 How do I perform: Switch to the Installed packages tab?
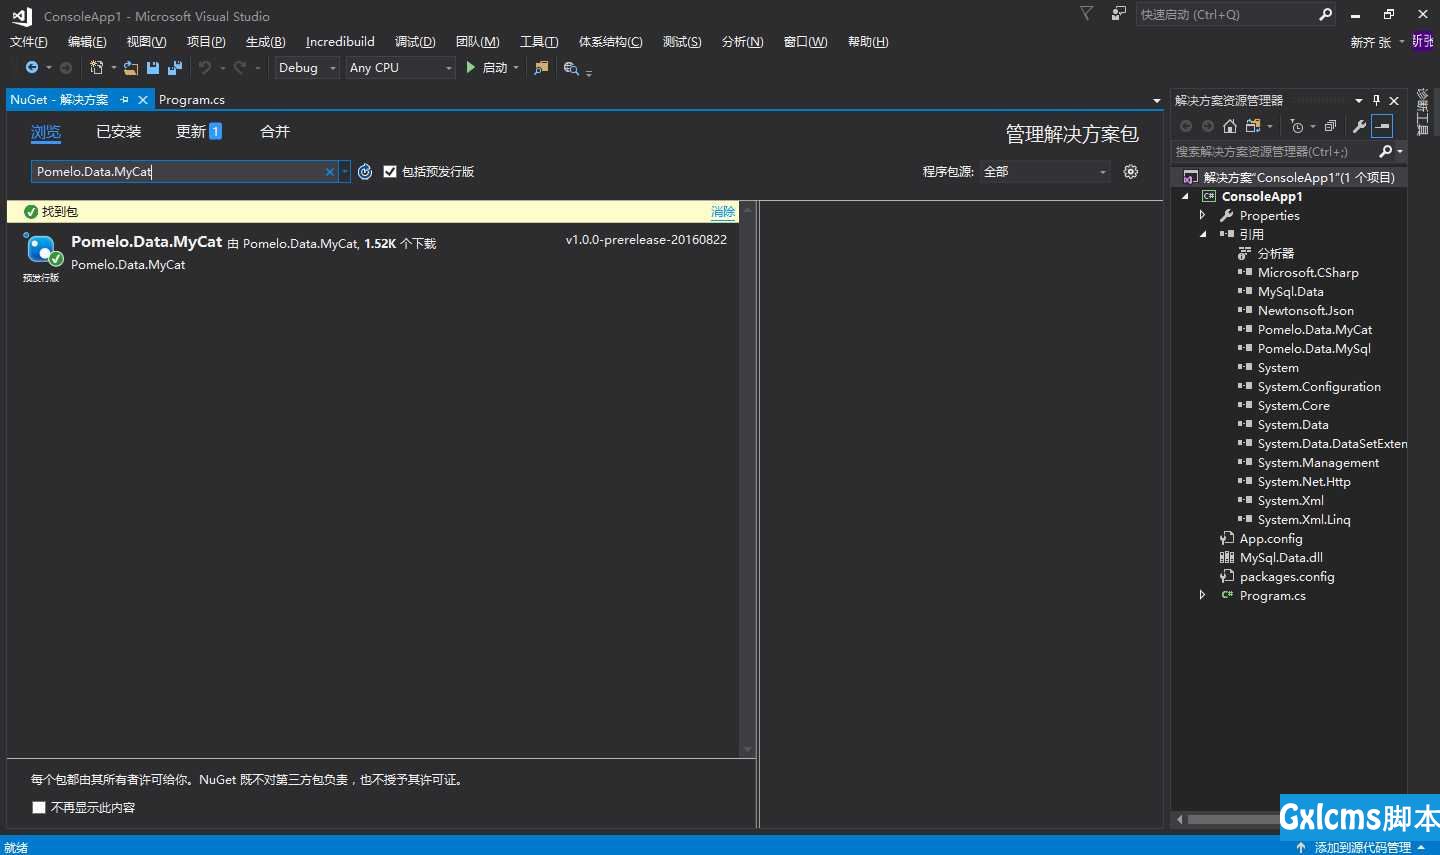click(119, 132)
